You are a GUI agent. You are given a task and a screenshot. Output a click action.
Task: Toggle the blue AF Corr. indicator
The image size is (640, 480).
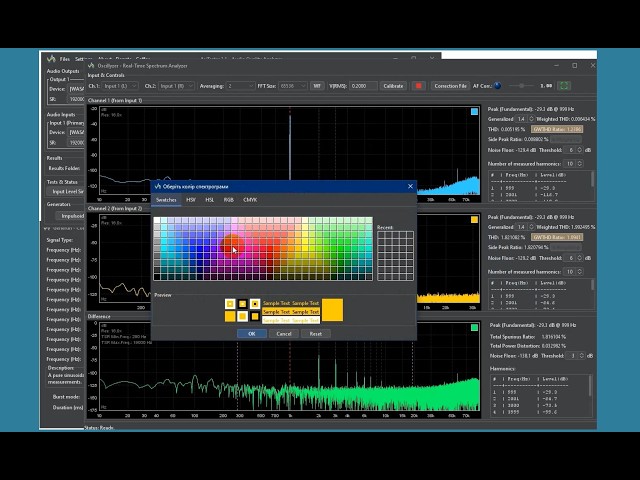(498, 86)
